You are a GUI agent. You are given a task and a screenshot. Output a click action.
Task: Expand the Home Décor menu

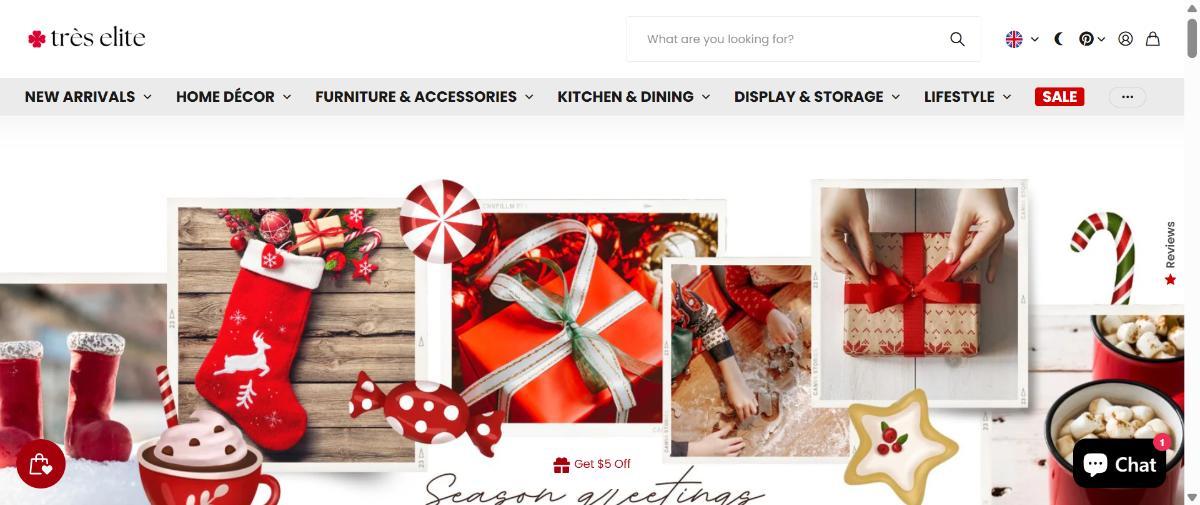tap(233, 97)
